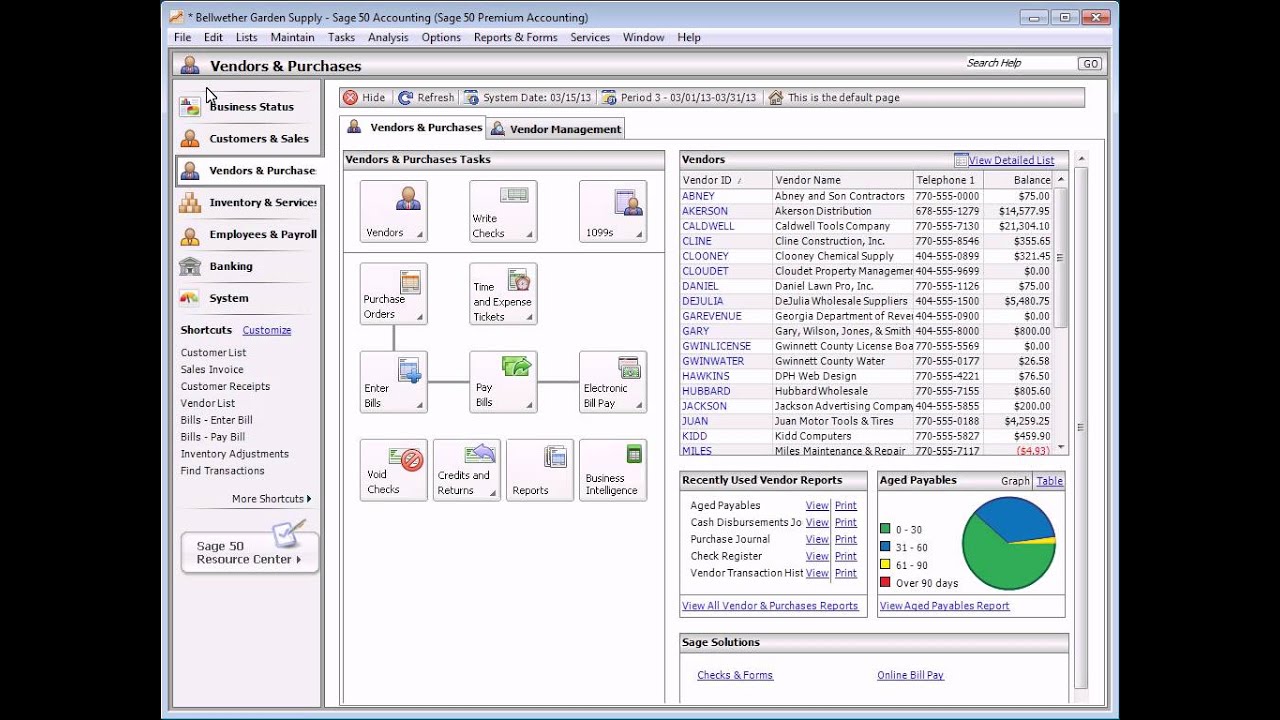This screenshot has width=1280, height=720.
Task: Go to Customers & Sales in sidebar
Action: [x=248, y=138]
